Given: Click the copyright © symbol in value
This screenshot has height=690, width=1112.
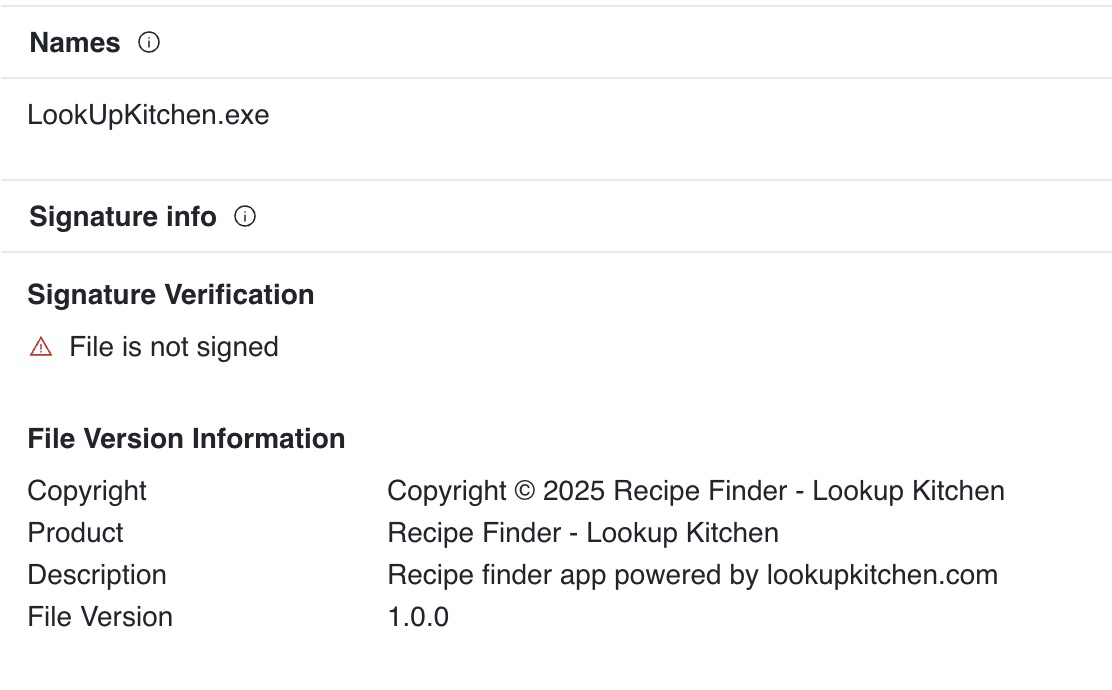Looking at the screenshot, I should [x=524, y=491].
